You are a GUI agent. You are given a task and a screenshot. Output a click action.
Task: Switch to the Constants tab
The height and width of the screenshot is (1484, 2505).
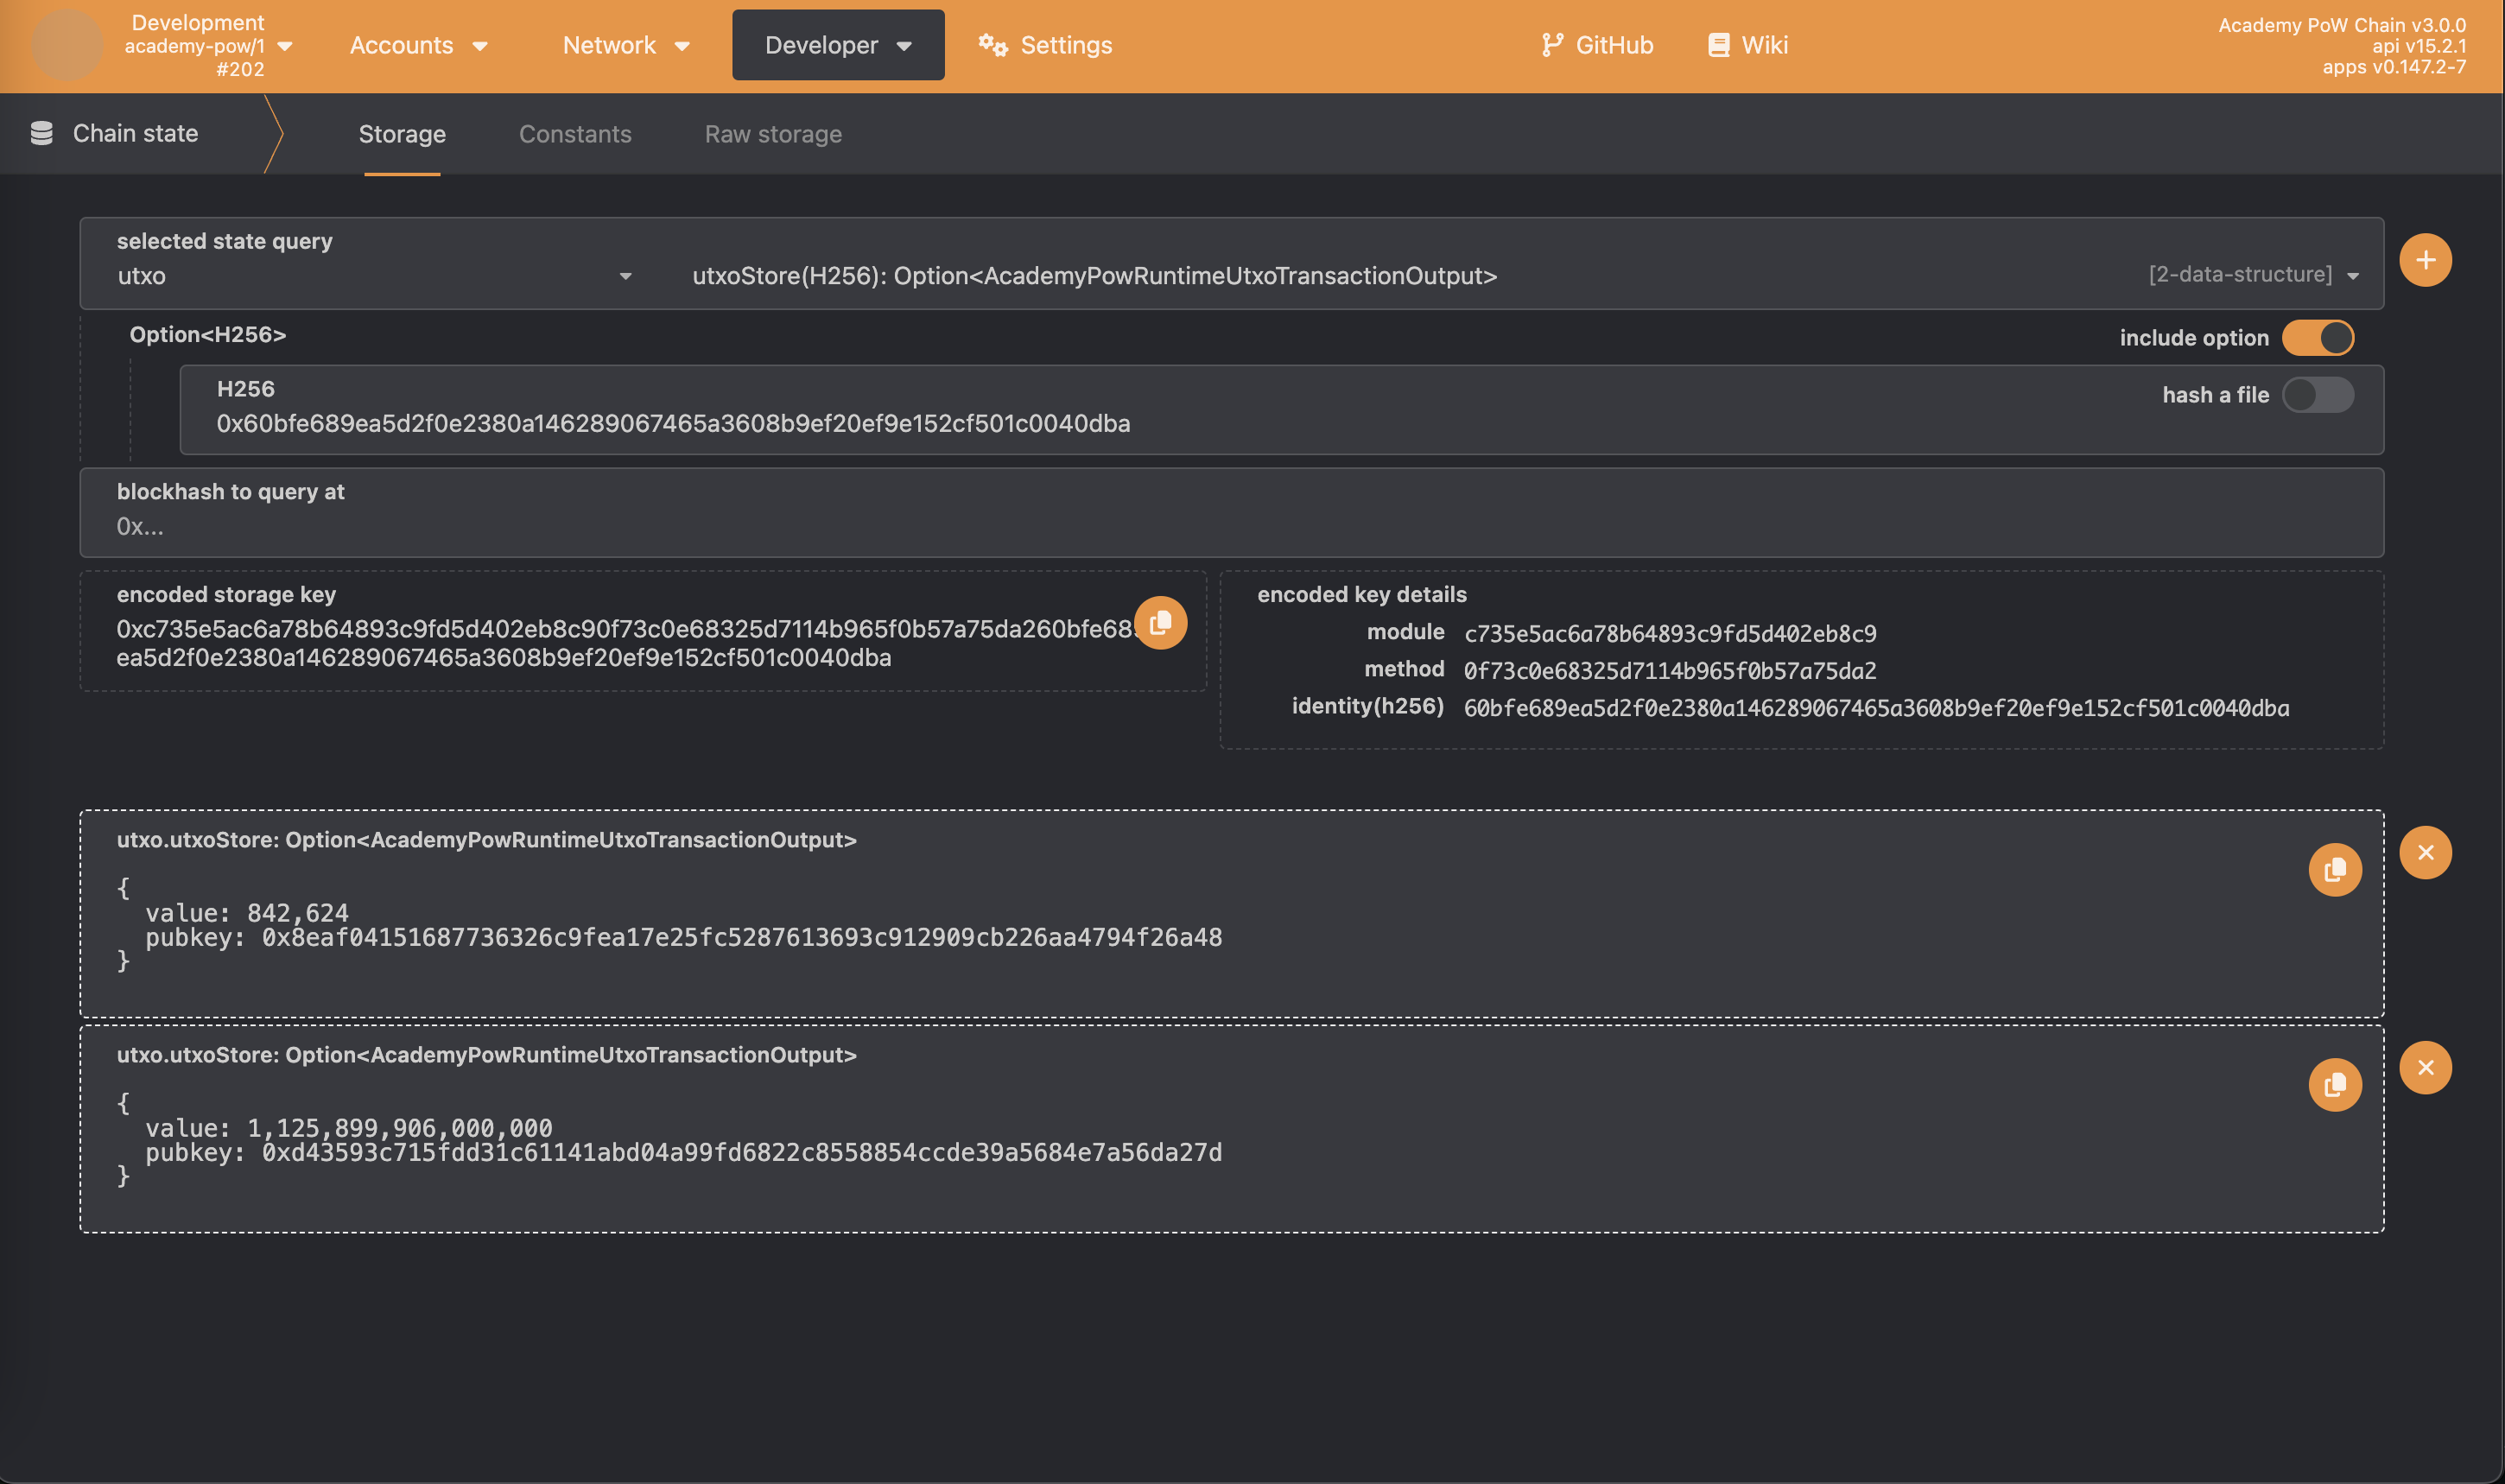pyautogui.click(x=575, y=134)
